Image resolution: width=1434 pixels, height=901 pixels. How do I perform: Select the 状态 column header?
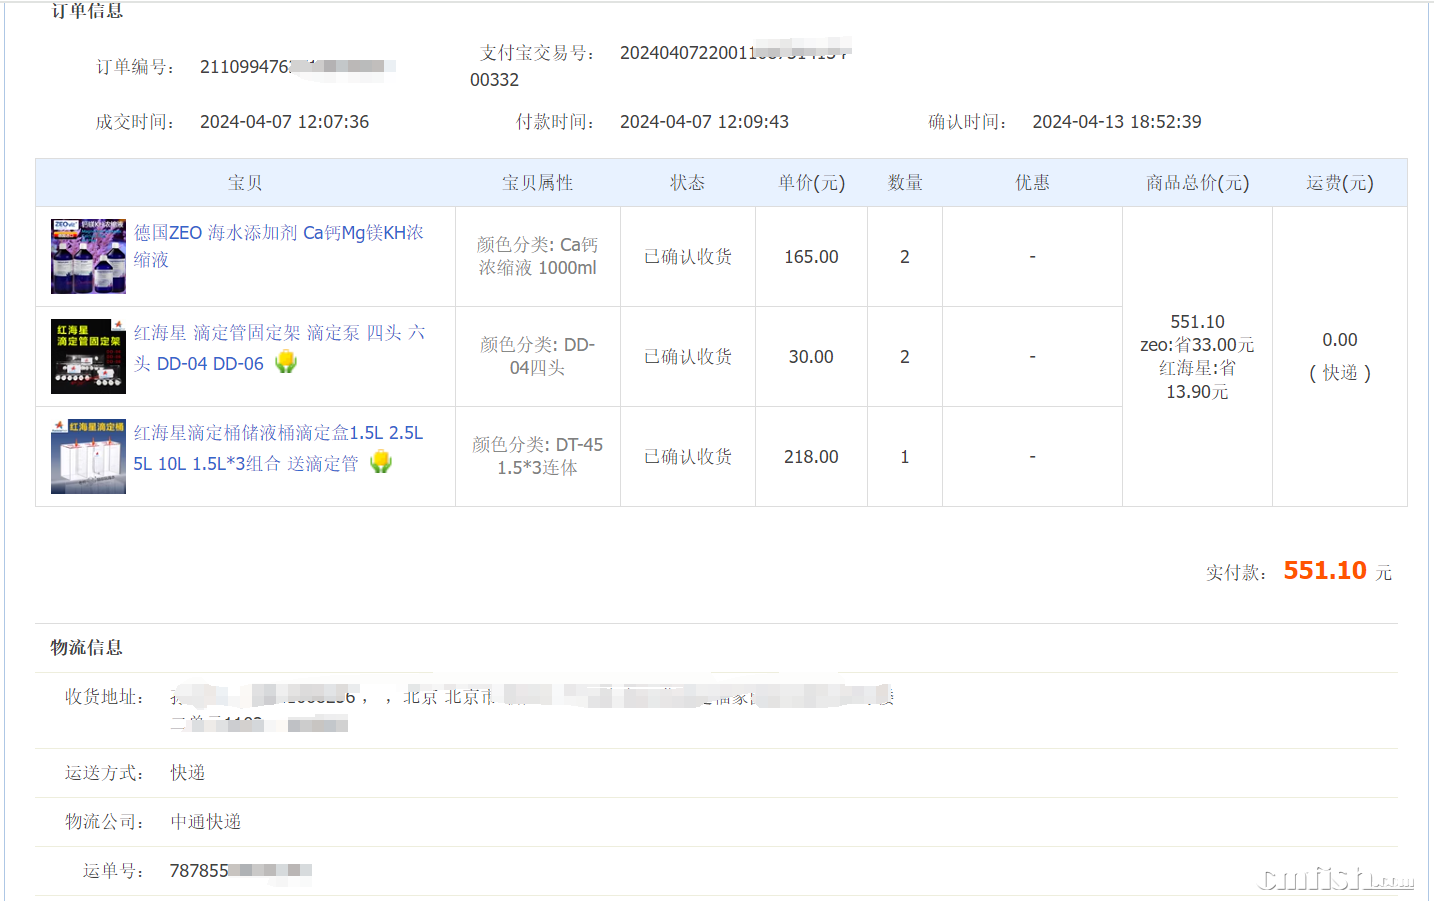[687, 183]
